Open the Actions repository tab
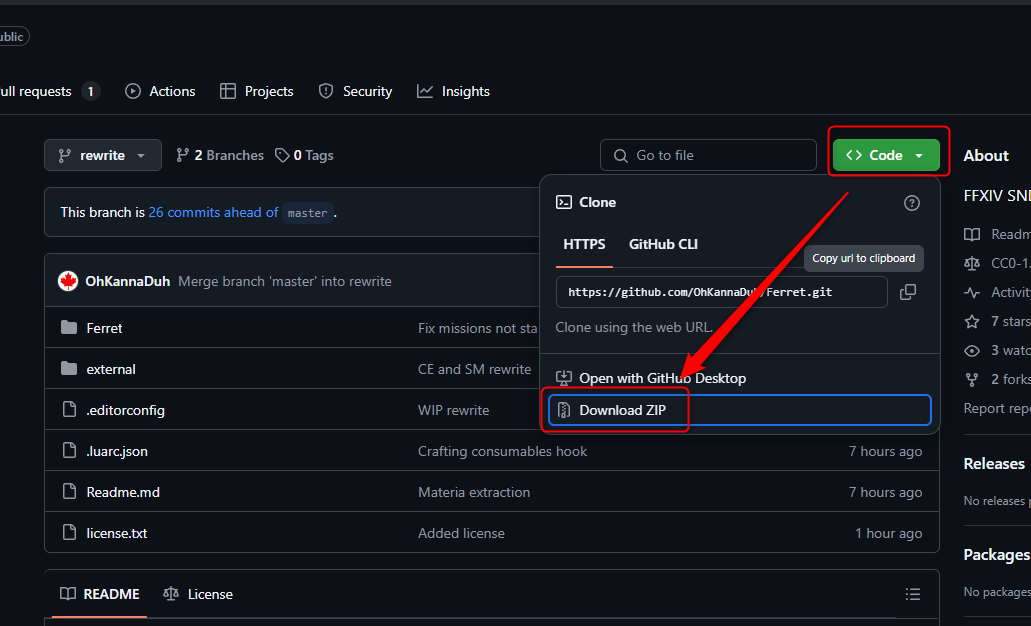This screenshot has height=626, width=1031. coord(160,91)
